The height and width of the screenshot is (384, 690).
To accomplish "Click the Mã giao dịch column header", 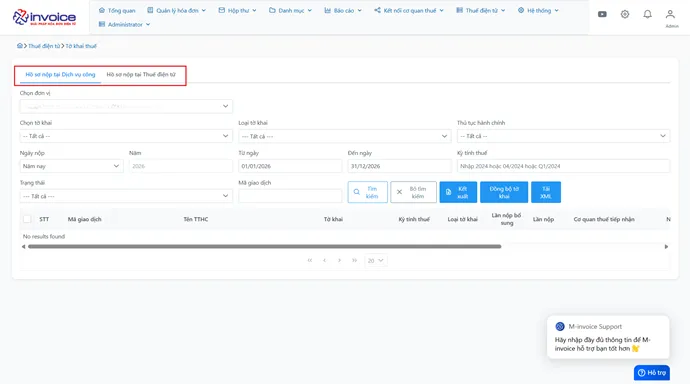I will tap(84, 219).
